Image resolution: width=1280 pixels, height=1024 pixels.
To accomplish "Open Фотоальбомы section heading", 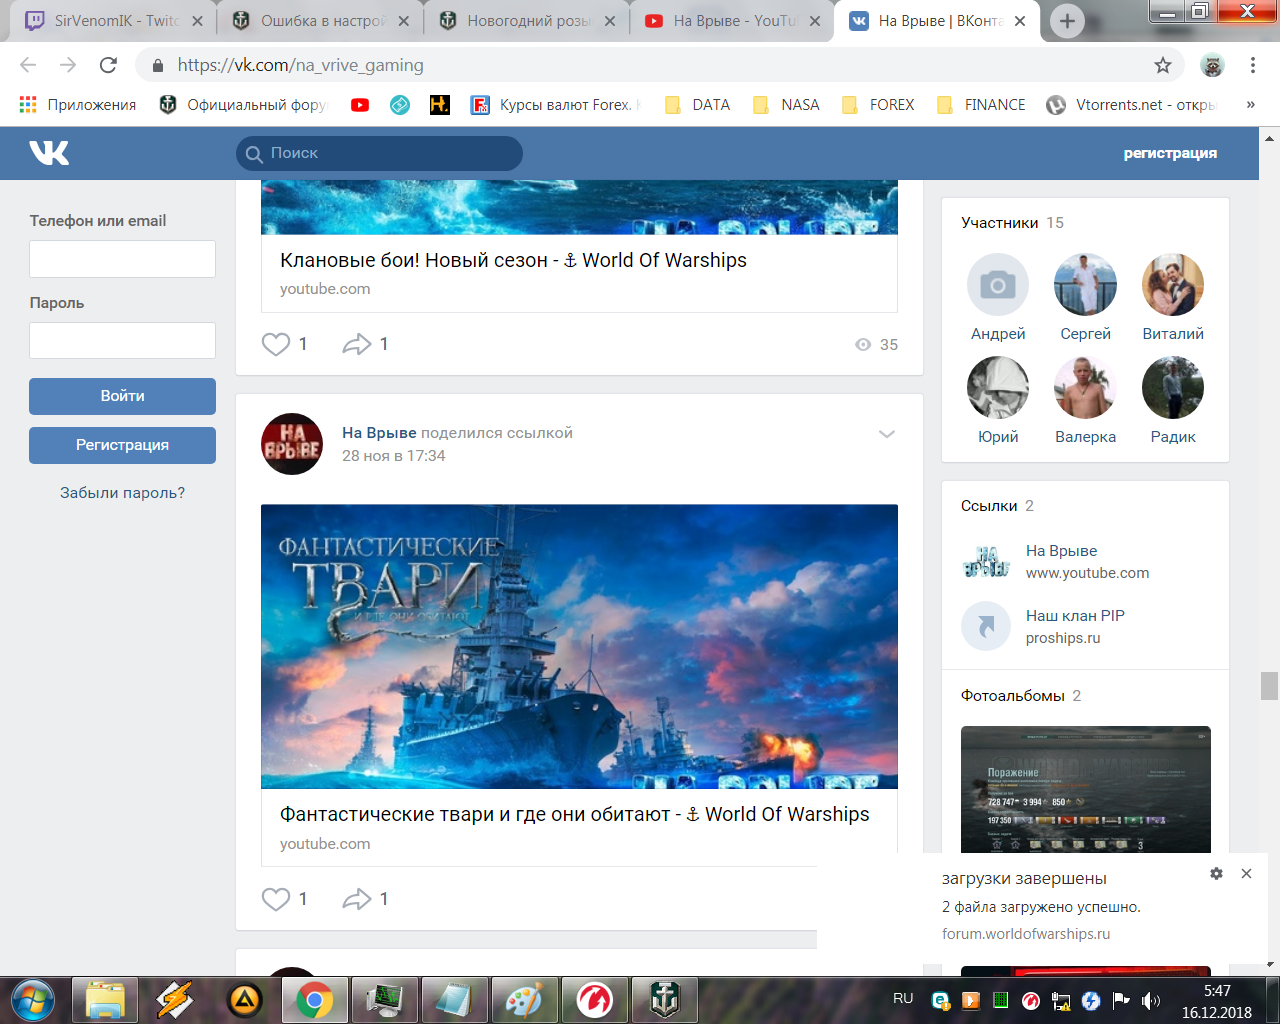I will 1012,696.
